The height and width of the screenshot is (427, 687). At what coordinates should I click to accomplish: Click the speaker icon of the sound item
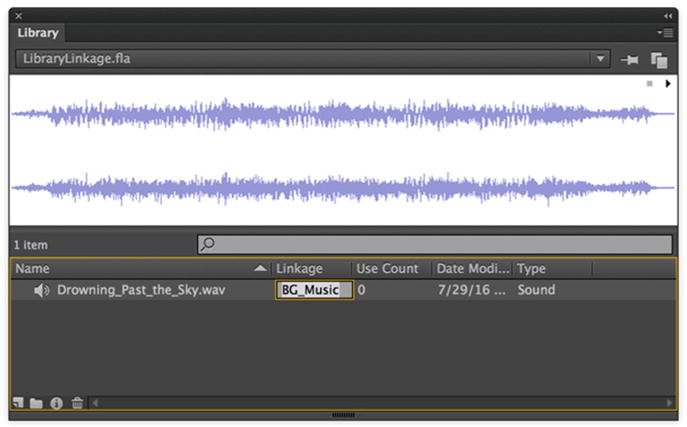(x=42, y=290)
